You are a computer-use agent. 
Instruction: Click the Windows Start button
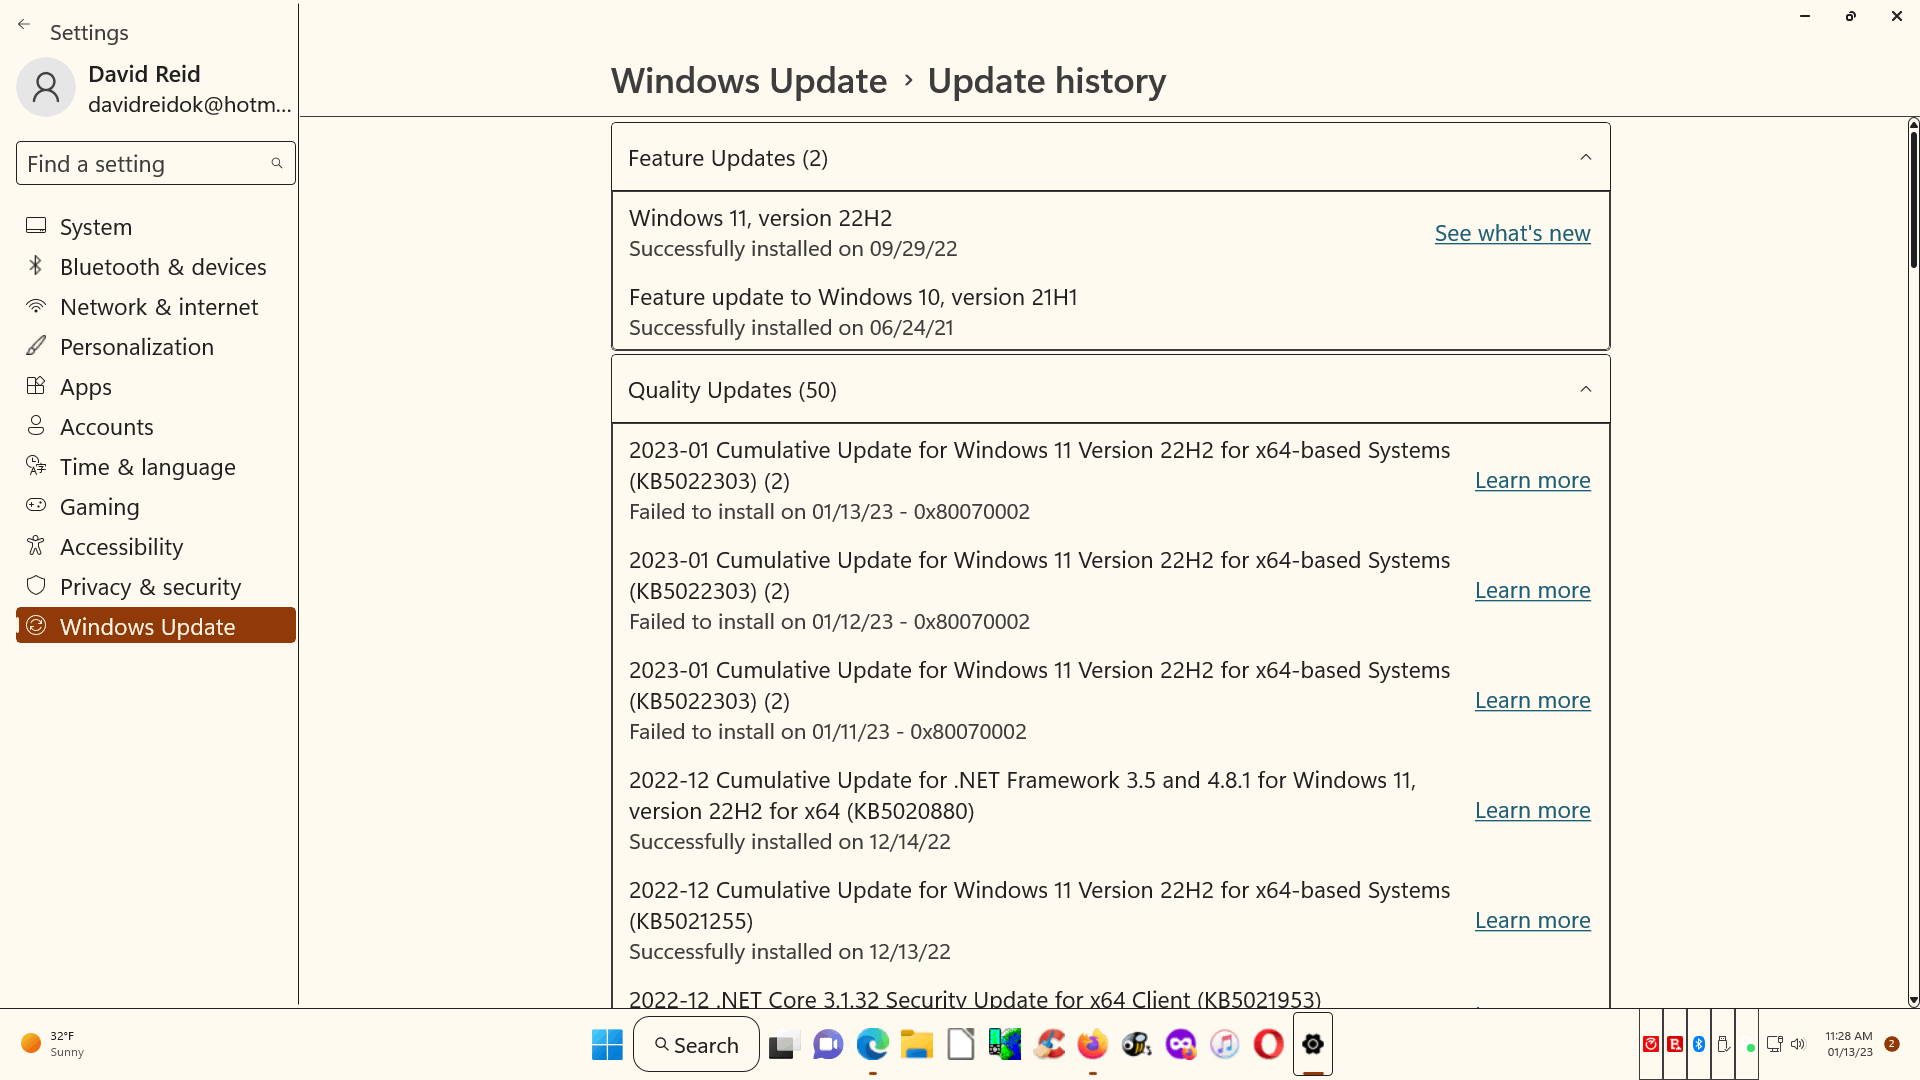click(607, 1045)
